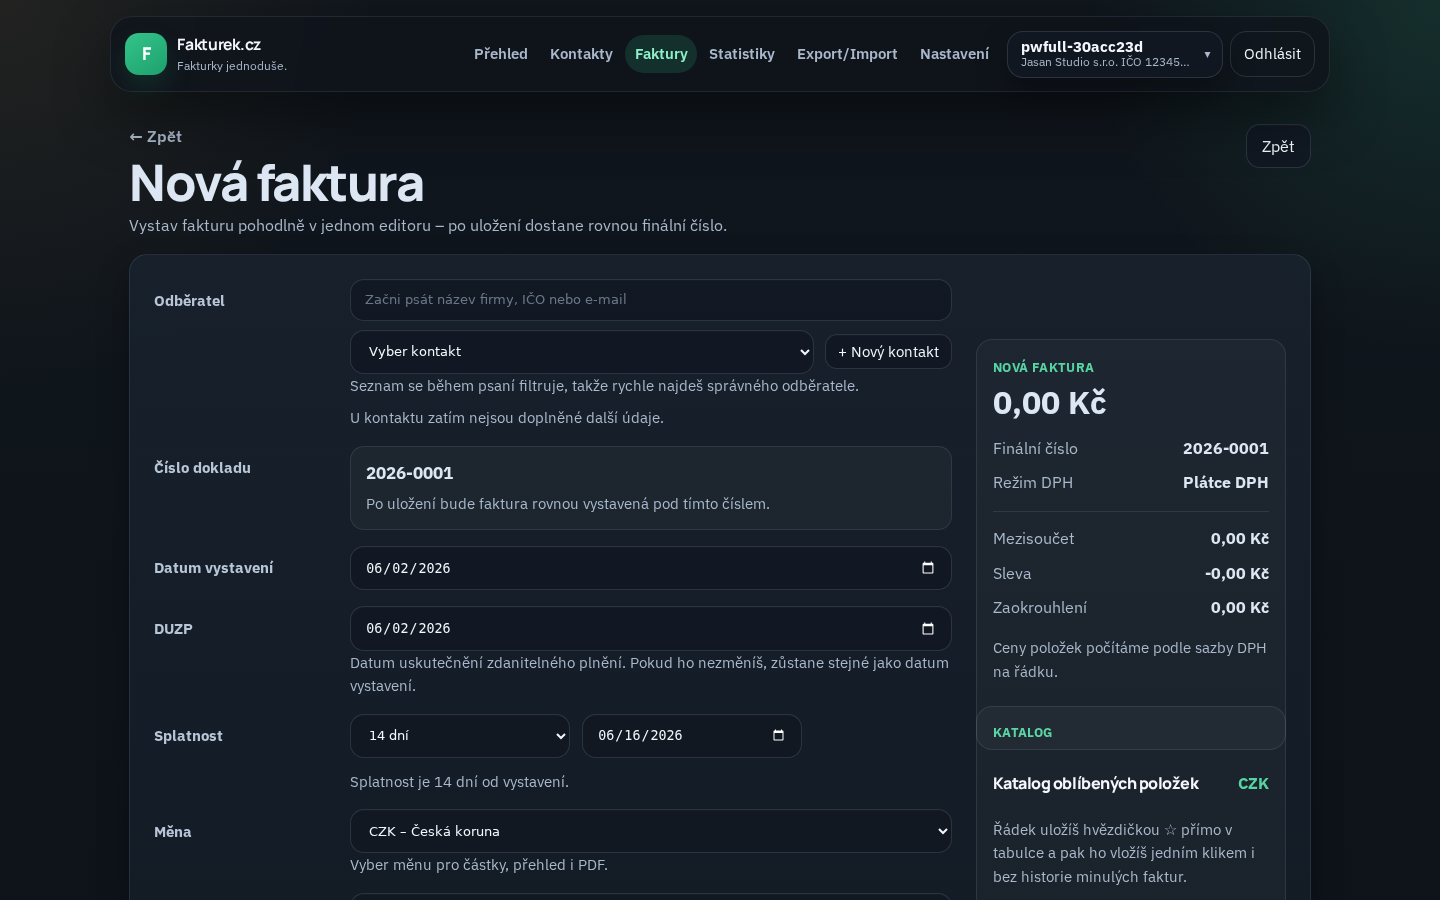The height and width of the screenshot is (900, 1440).
Task: Expand the pwfull-30acc23d account switcher
Action: click(x=1115, y=54)
